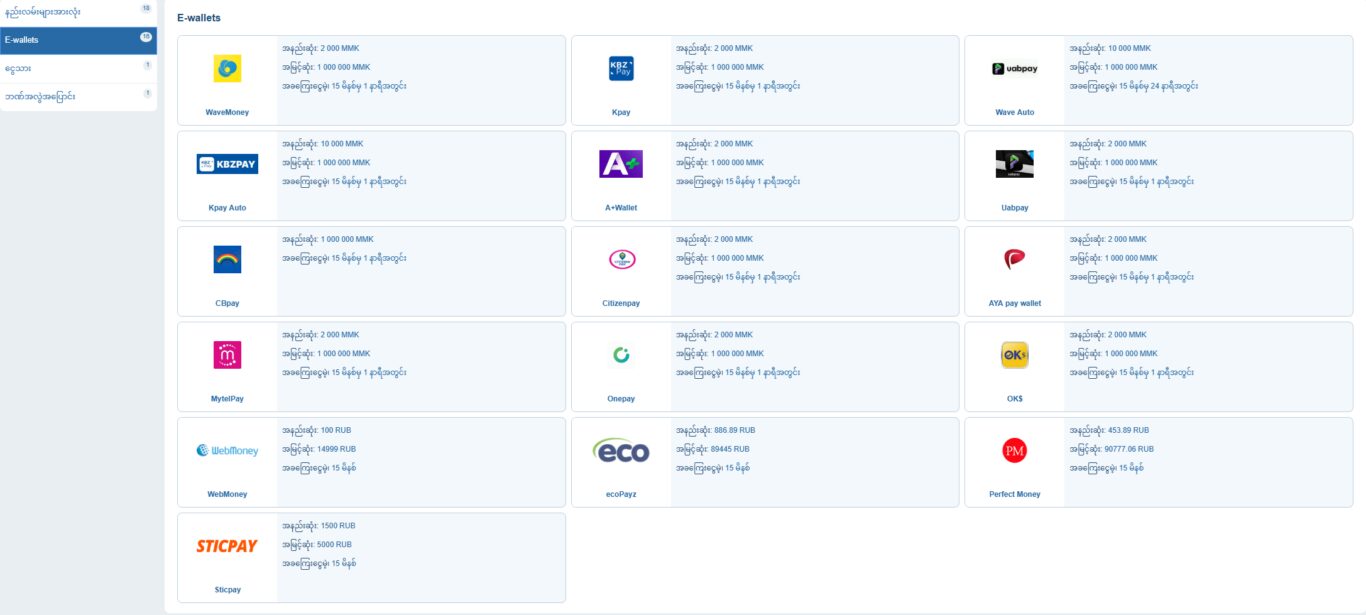Choose the pink MytelPay logo icon
The width and height of the screenshot is (1366, 615).
pos(227,354)
